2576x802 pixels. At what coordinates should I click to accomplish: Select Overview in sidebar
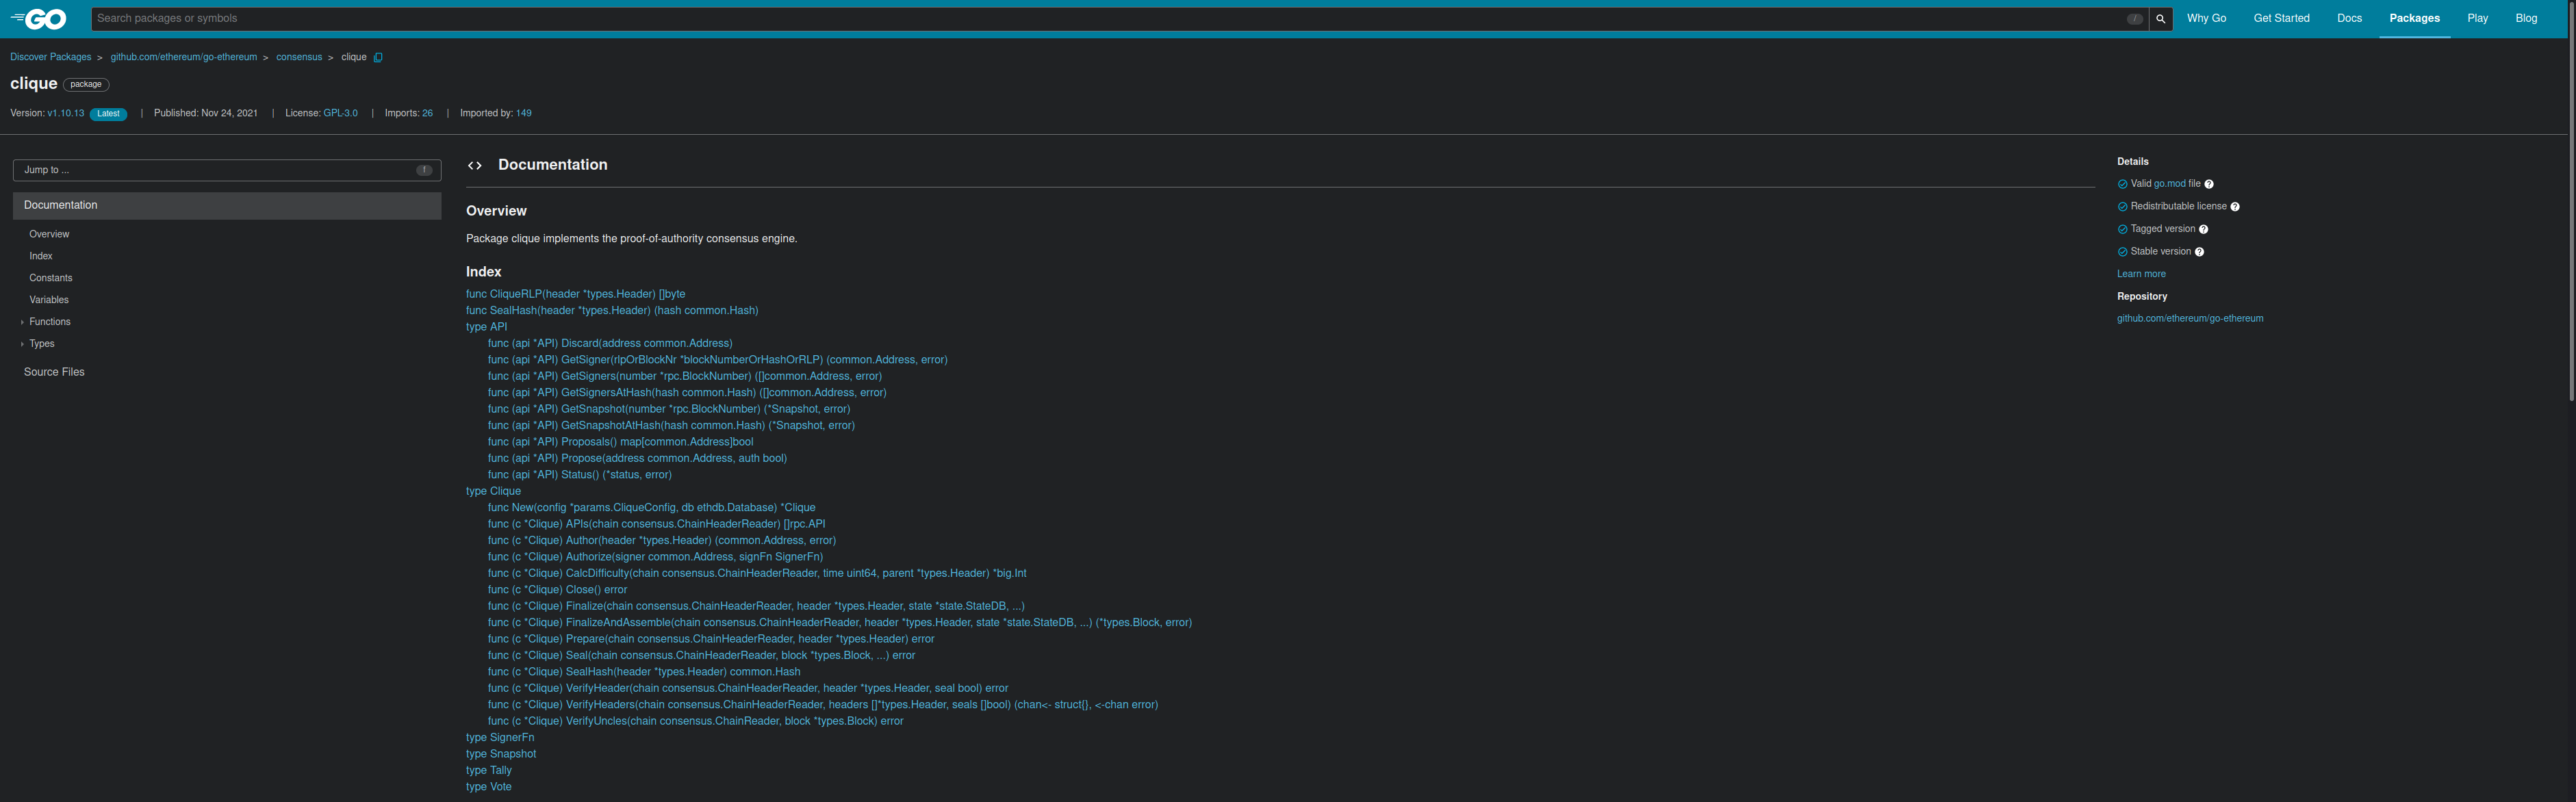pos(49,234)
